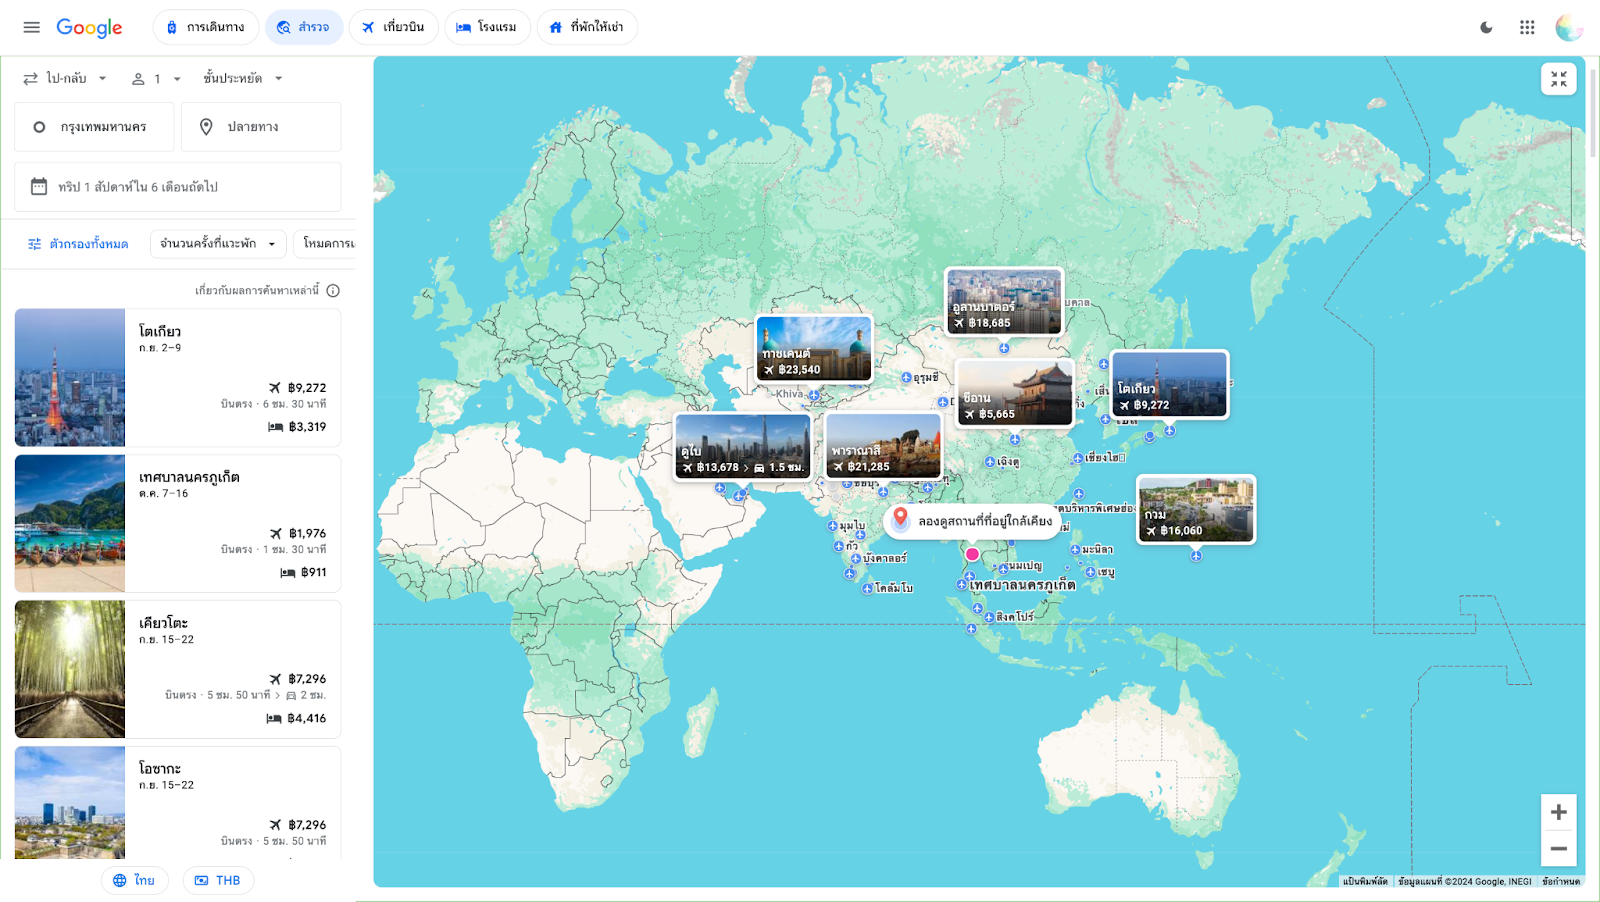Click the pink Bangkok origin marker
The image size is (1600, 902).
[972, 554]
